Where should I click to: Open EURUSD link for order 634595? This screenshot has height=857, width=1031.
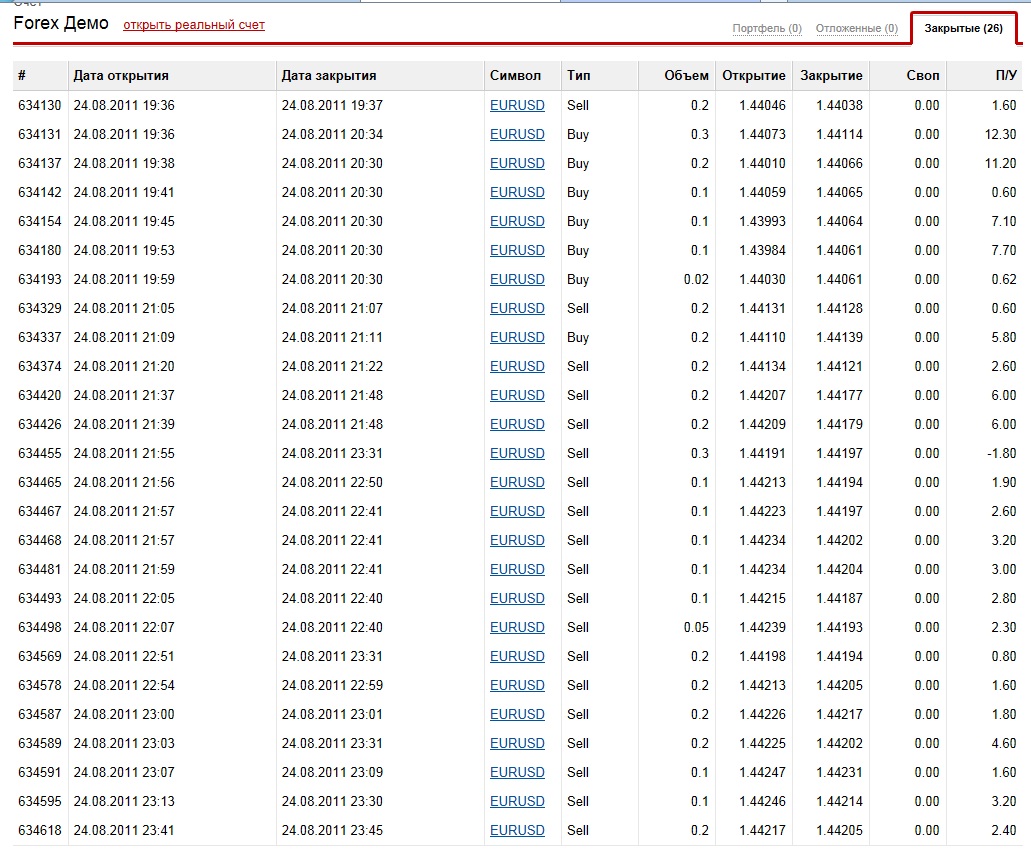click(517, 801)
